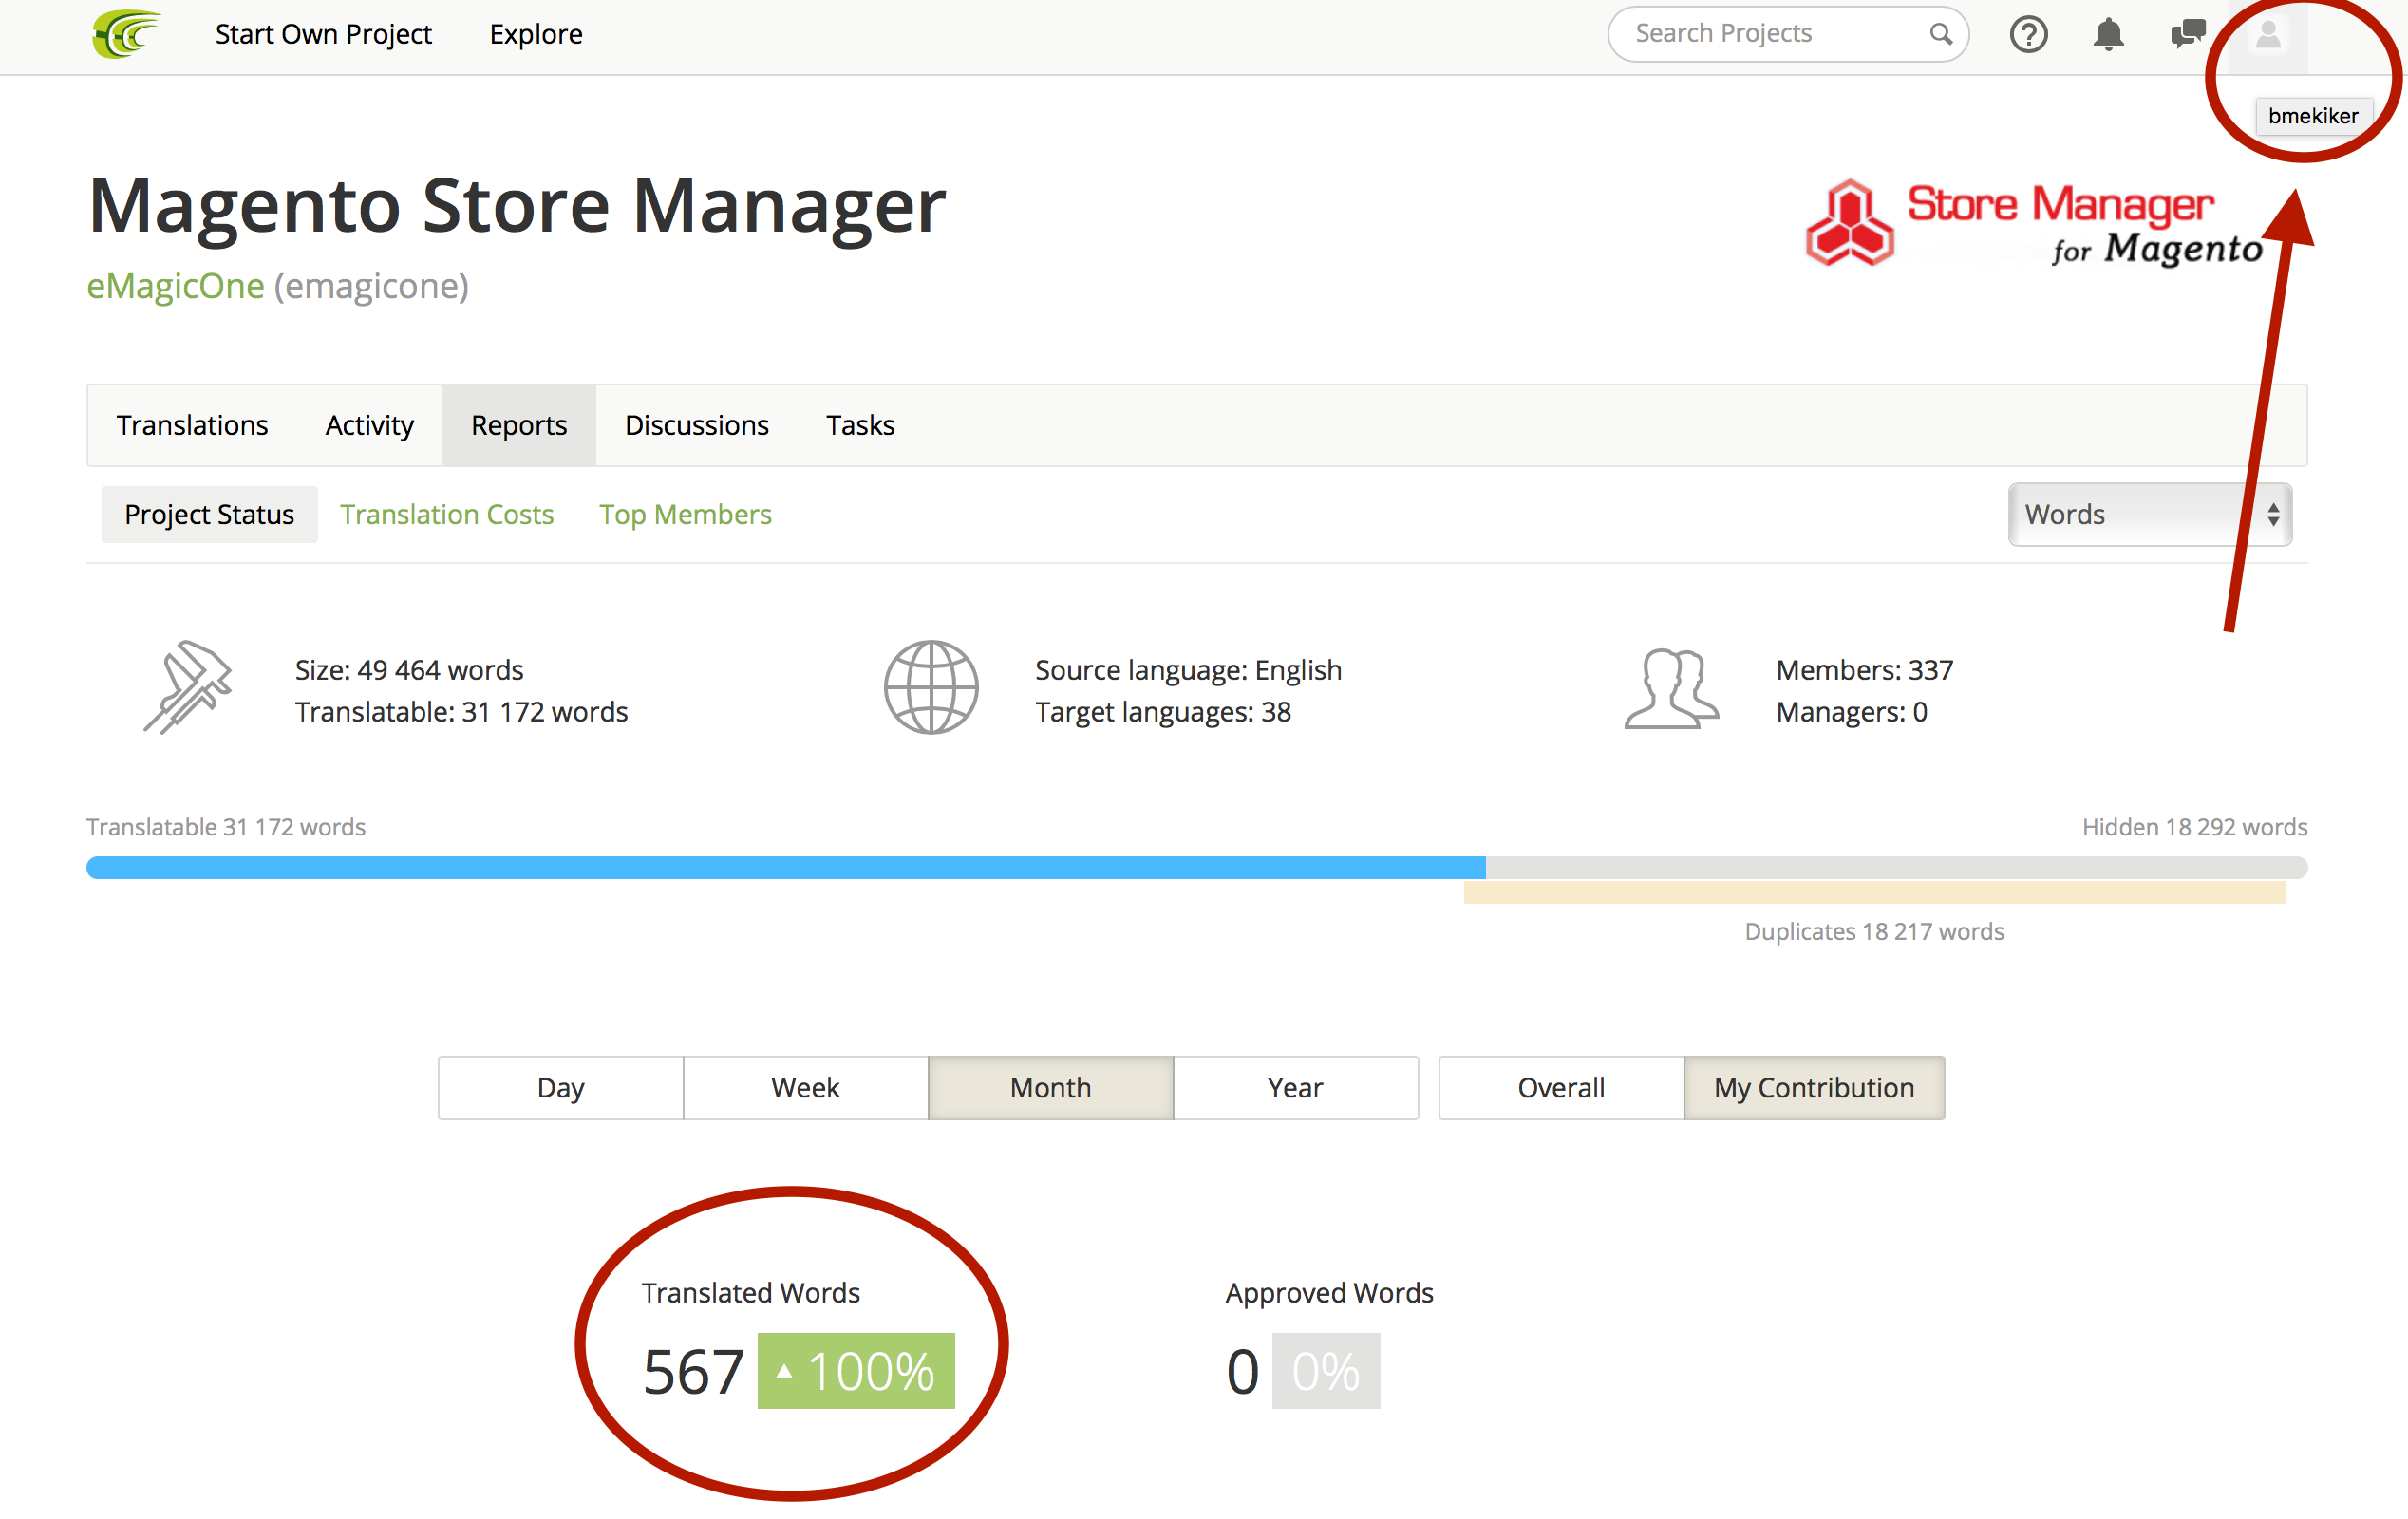
Task: Switch to the Tasks tab
Action: tap(860, 425)
